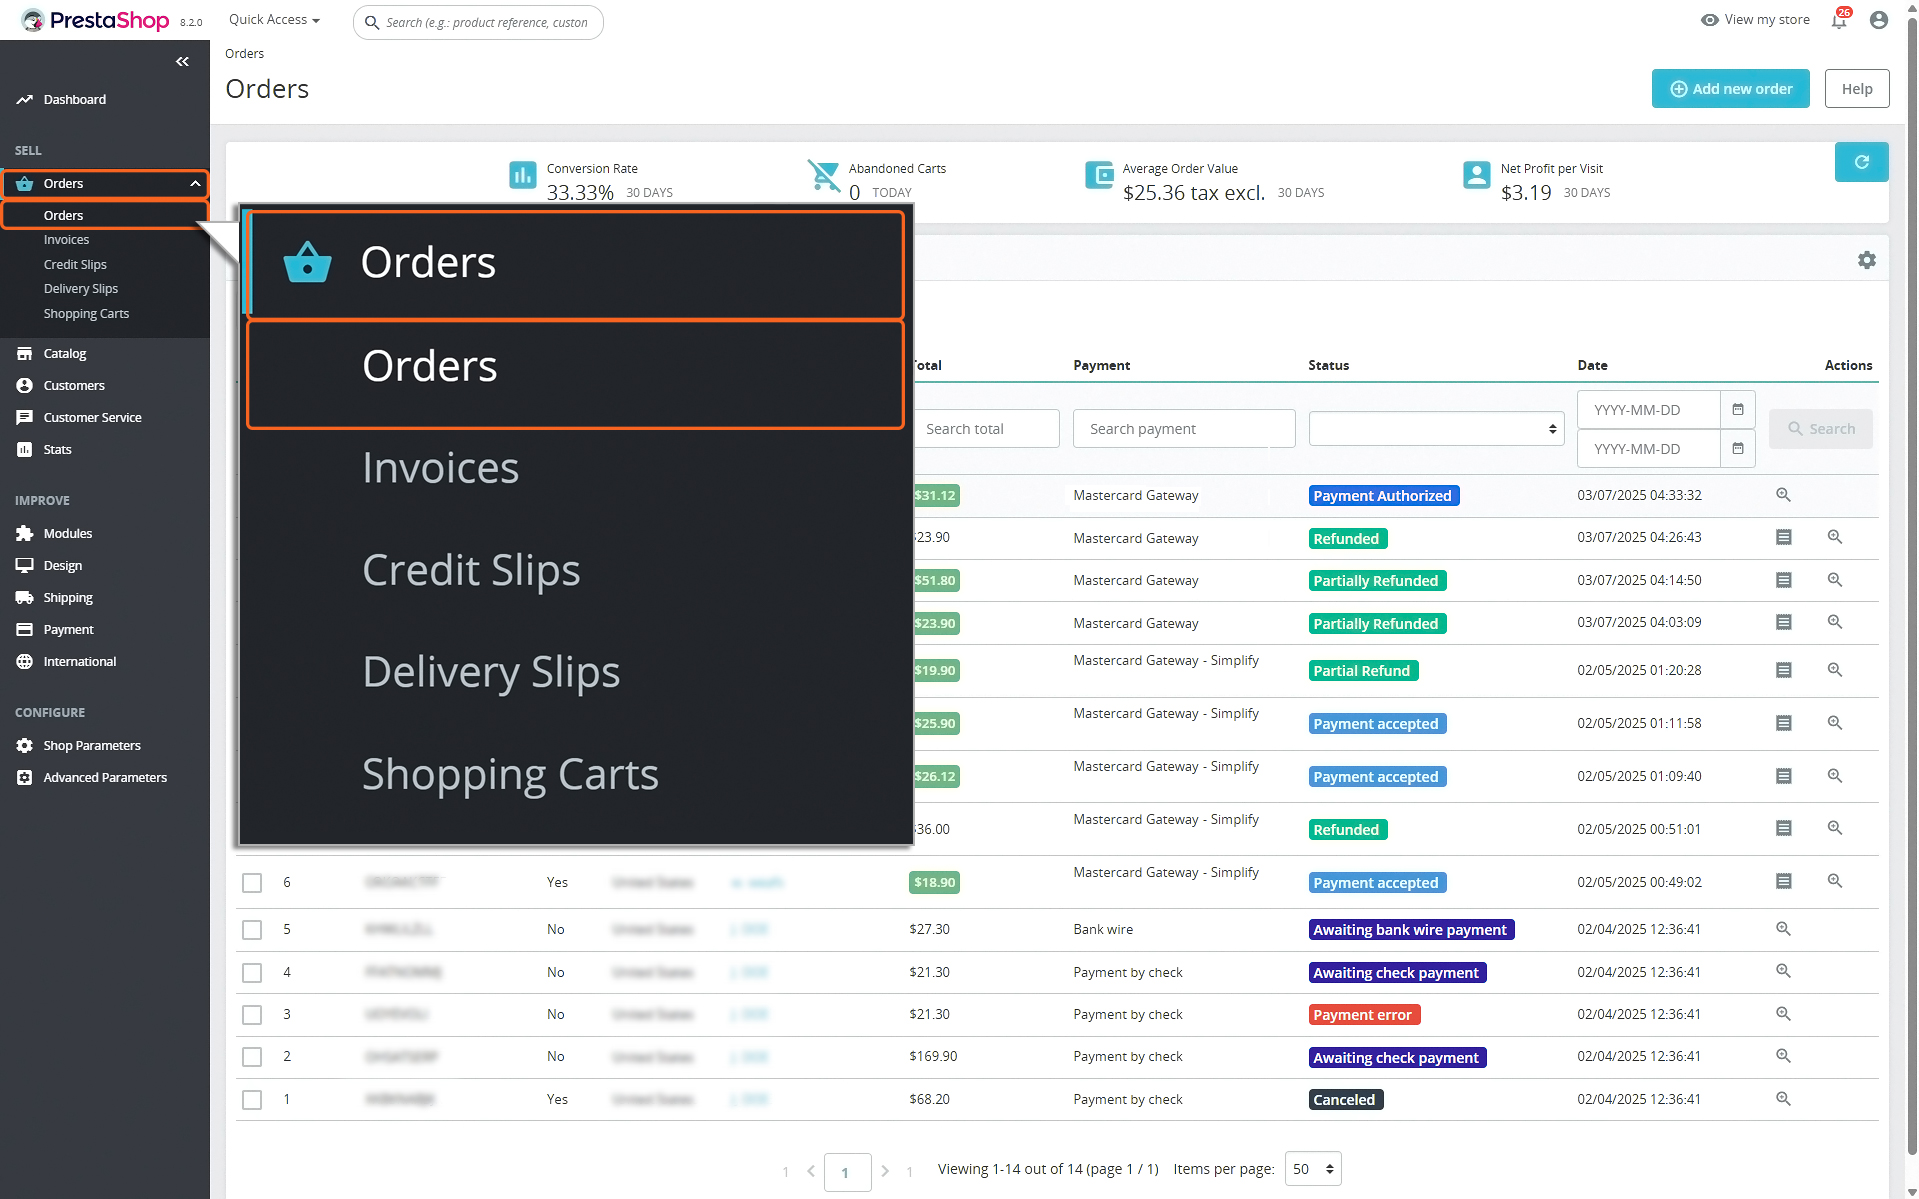Screen dimensions: 1919x1199
Task: Click the greyed-out Search filter button
Action: (1820, 429)
